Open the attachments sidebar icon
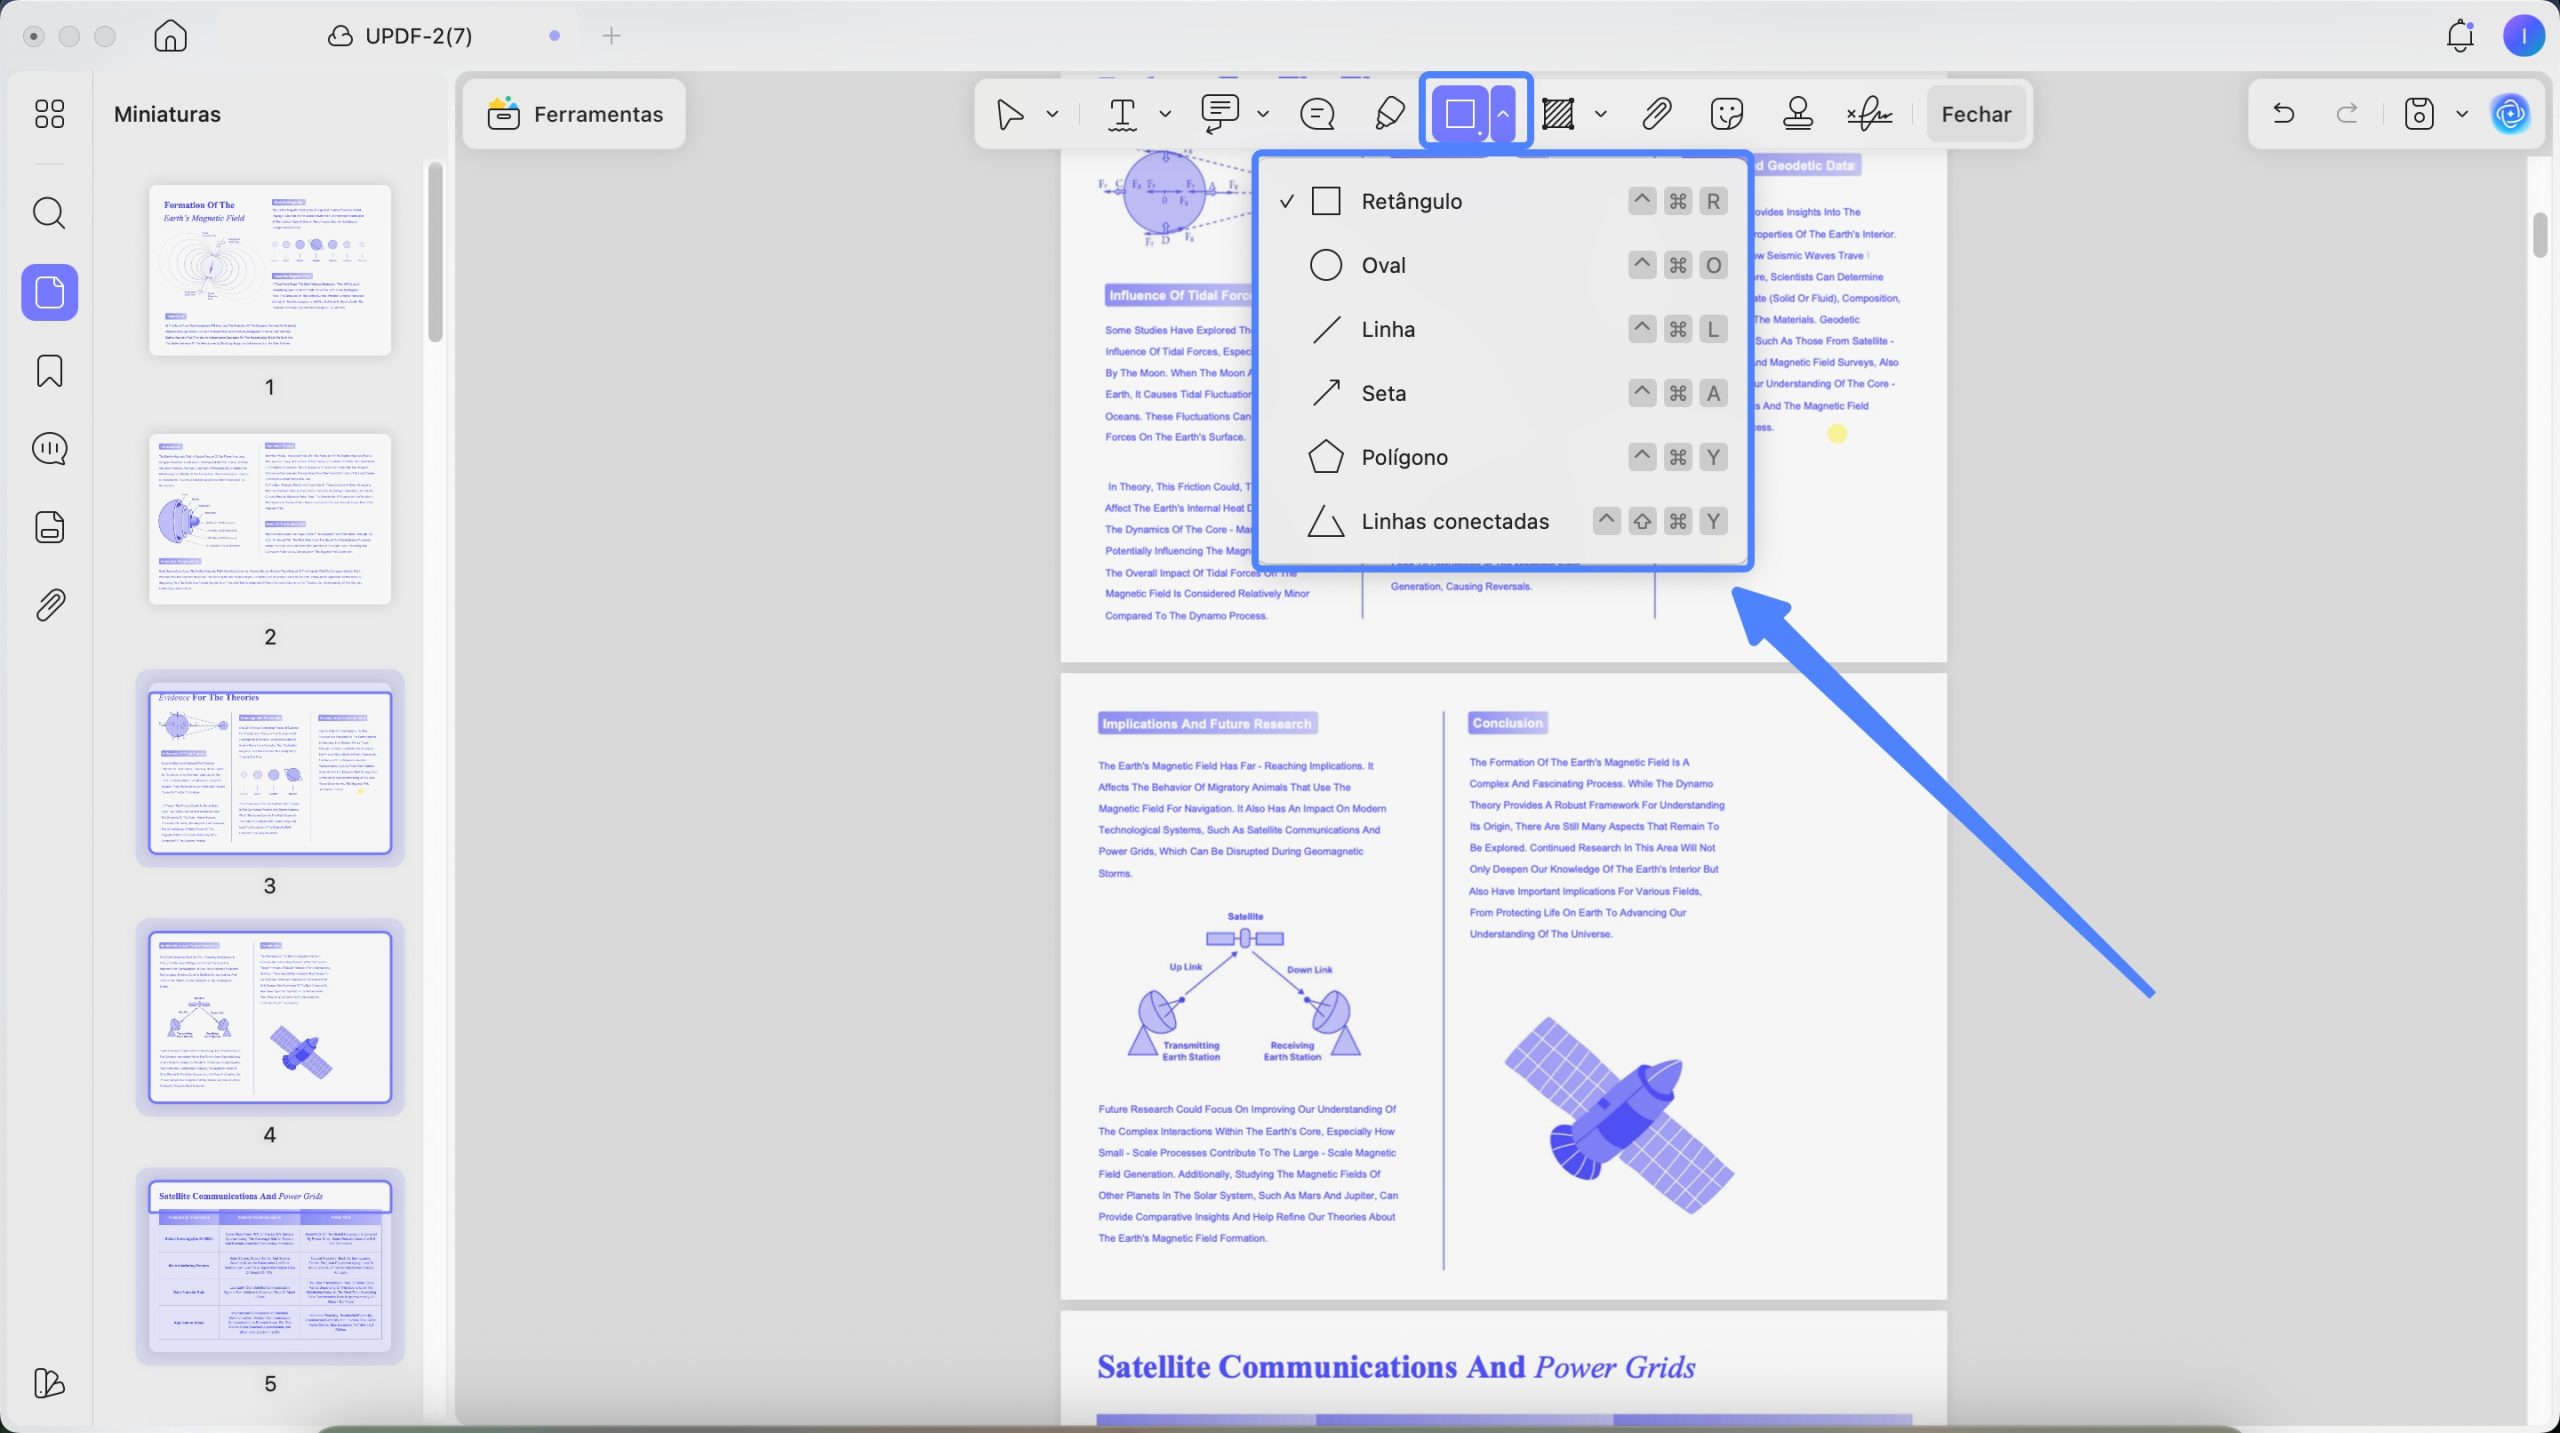Image resolution: width=2560 pixels, height=1433 pixels. 49,605
